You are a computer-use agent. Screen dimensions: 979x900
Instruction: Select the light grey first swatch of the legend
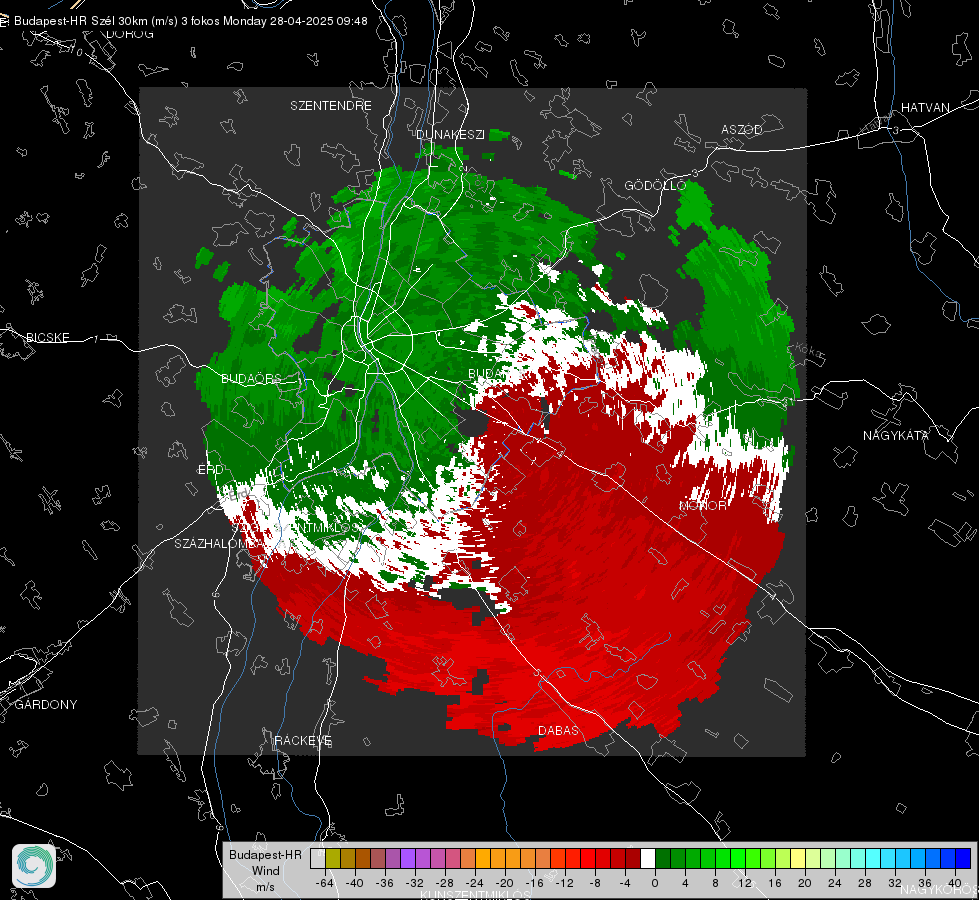[x=318, y=859]
